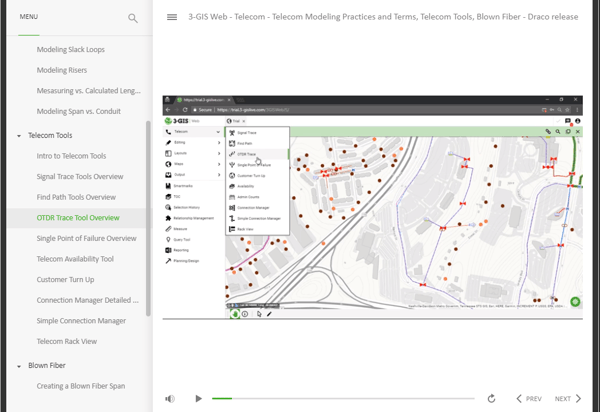Choose Find Path in the Telecom flyout menu

(240, 143)
